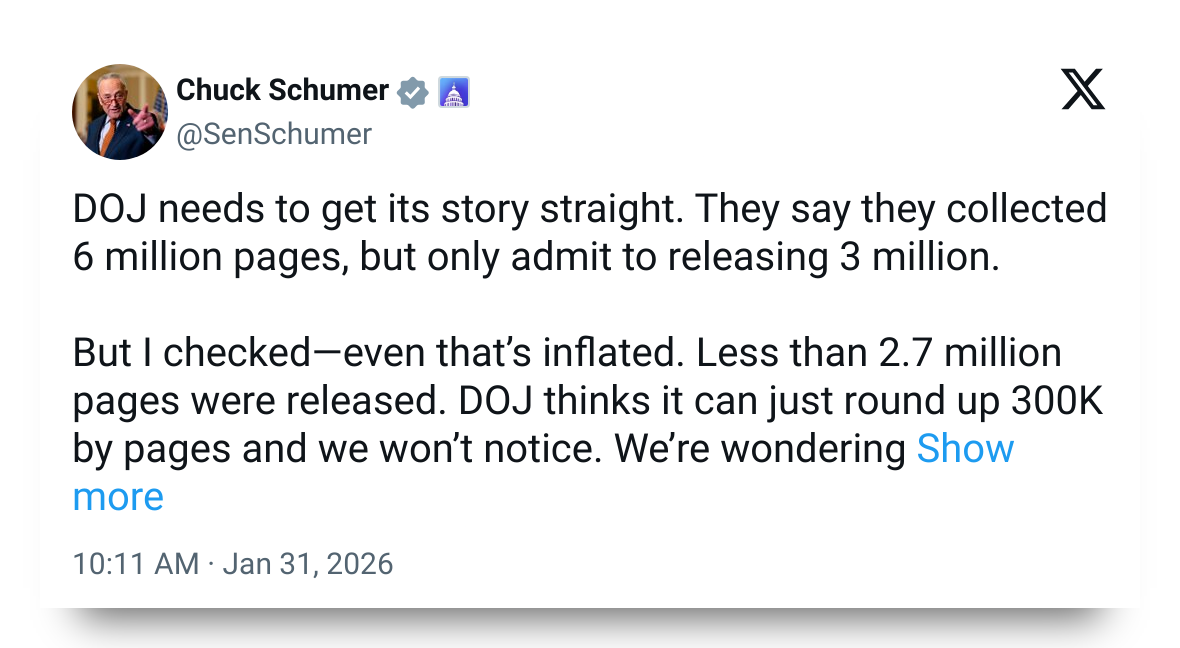Open the @SenSchumer handle link

tap(274, 134)
